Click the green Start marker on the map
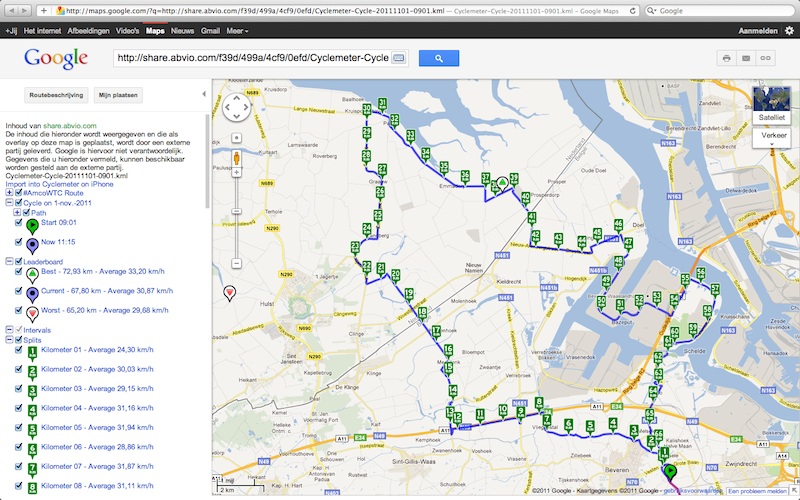The height and width of the screenshot is (500, 800). coord(670,471)
